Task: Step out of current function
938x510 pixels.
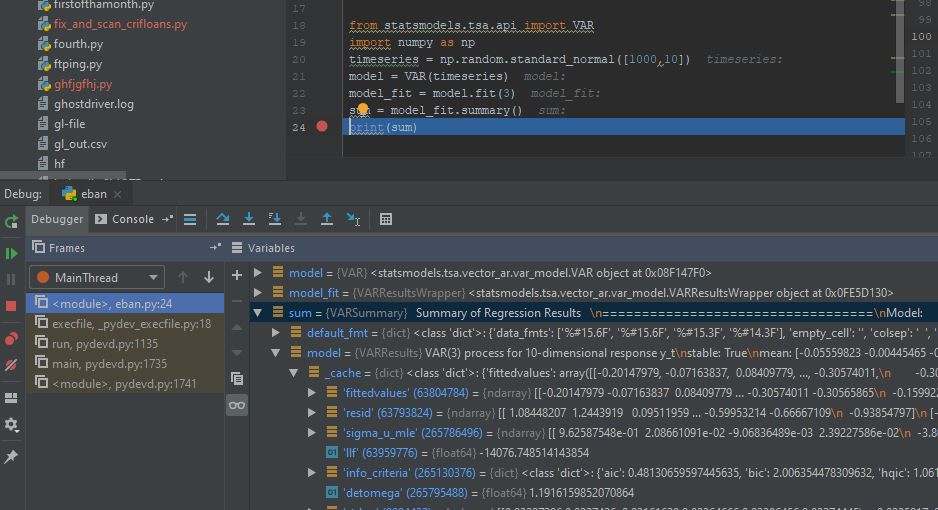Action: (x=327, y=219)
